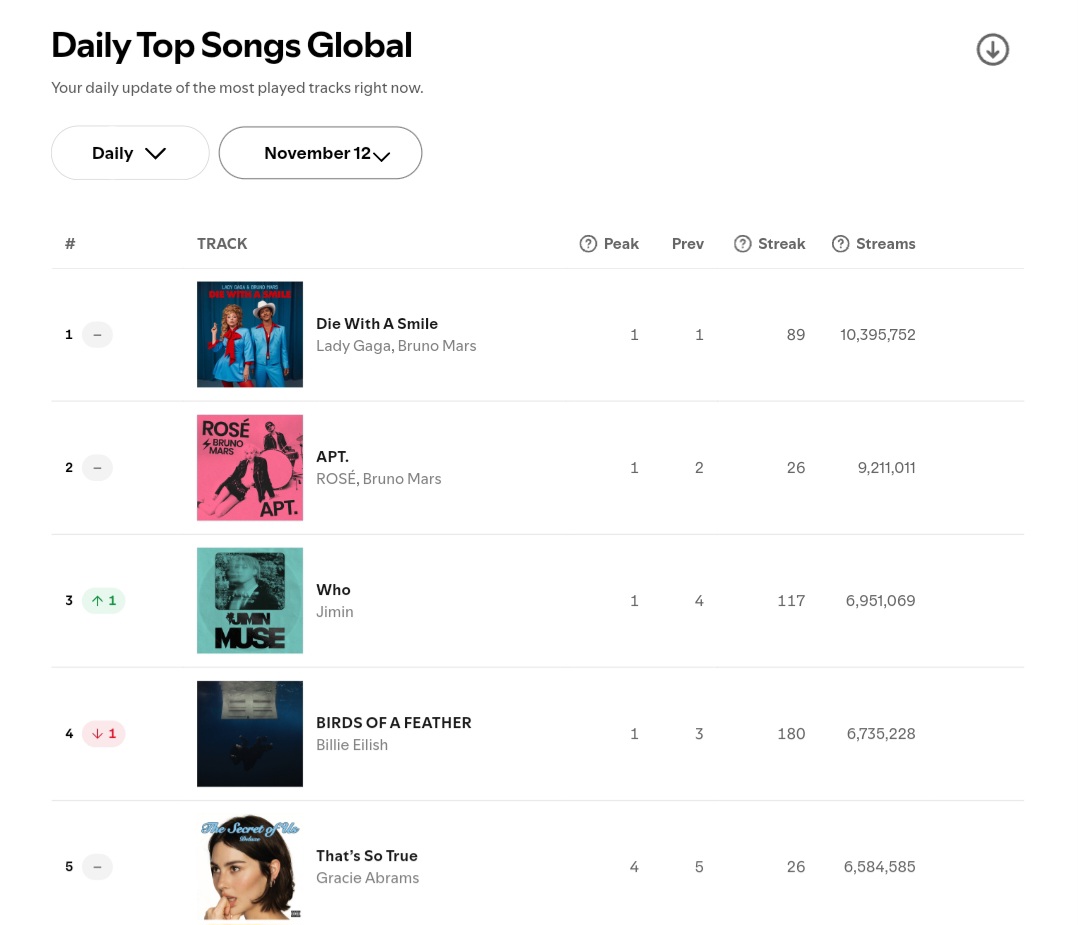
Task: Open the Billie Eilish artist link
Action: click(x=352, y=745)
